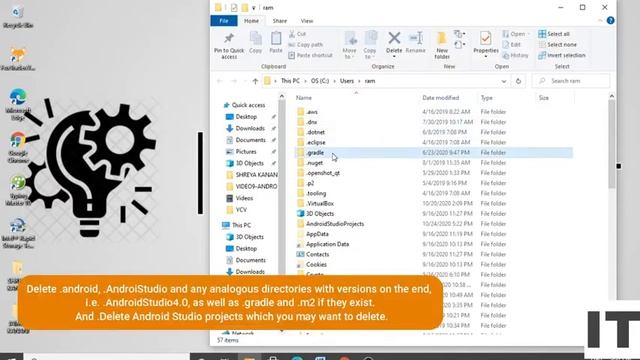Sort by the Name column header

pos(304,98)
